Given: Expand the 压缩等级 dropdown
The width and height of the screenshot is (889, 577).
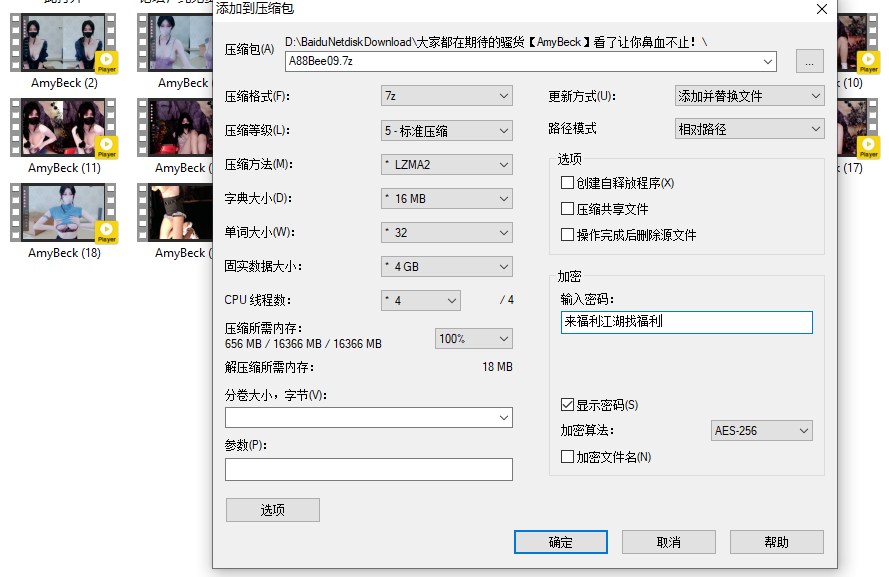Looking at the screenshot, I should pos(447,130).
